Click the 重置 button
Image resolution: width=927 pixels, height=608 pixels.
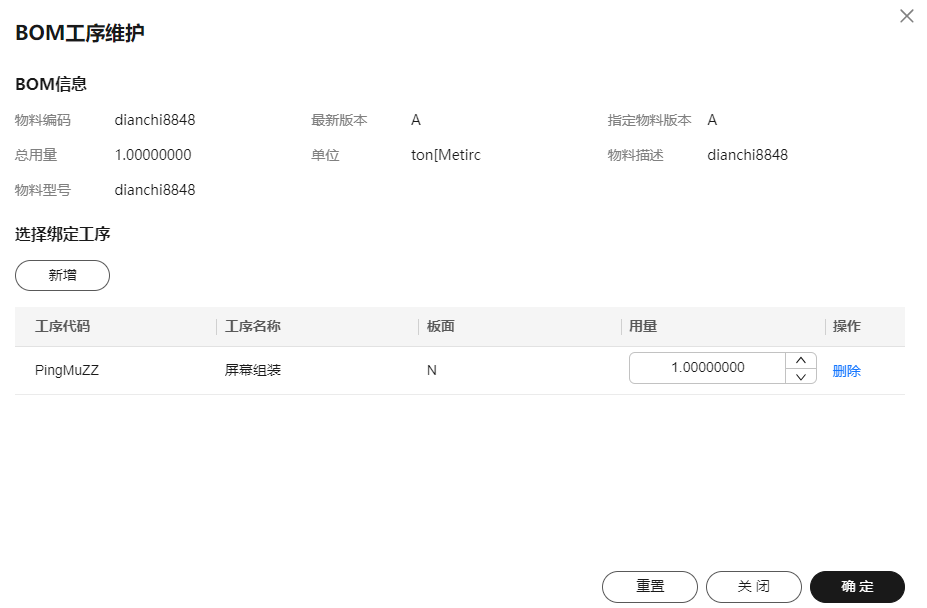650,587
